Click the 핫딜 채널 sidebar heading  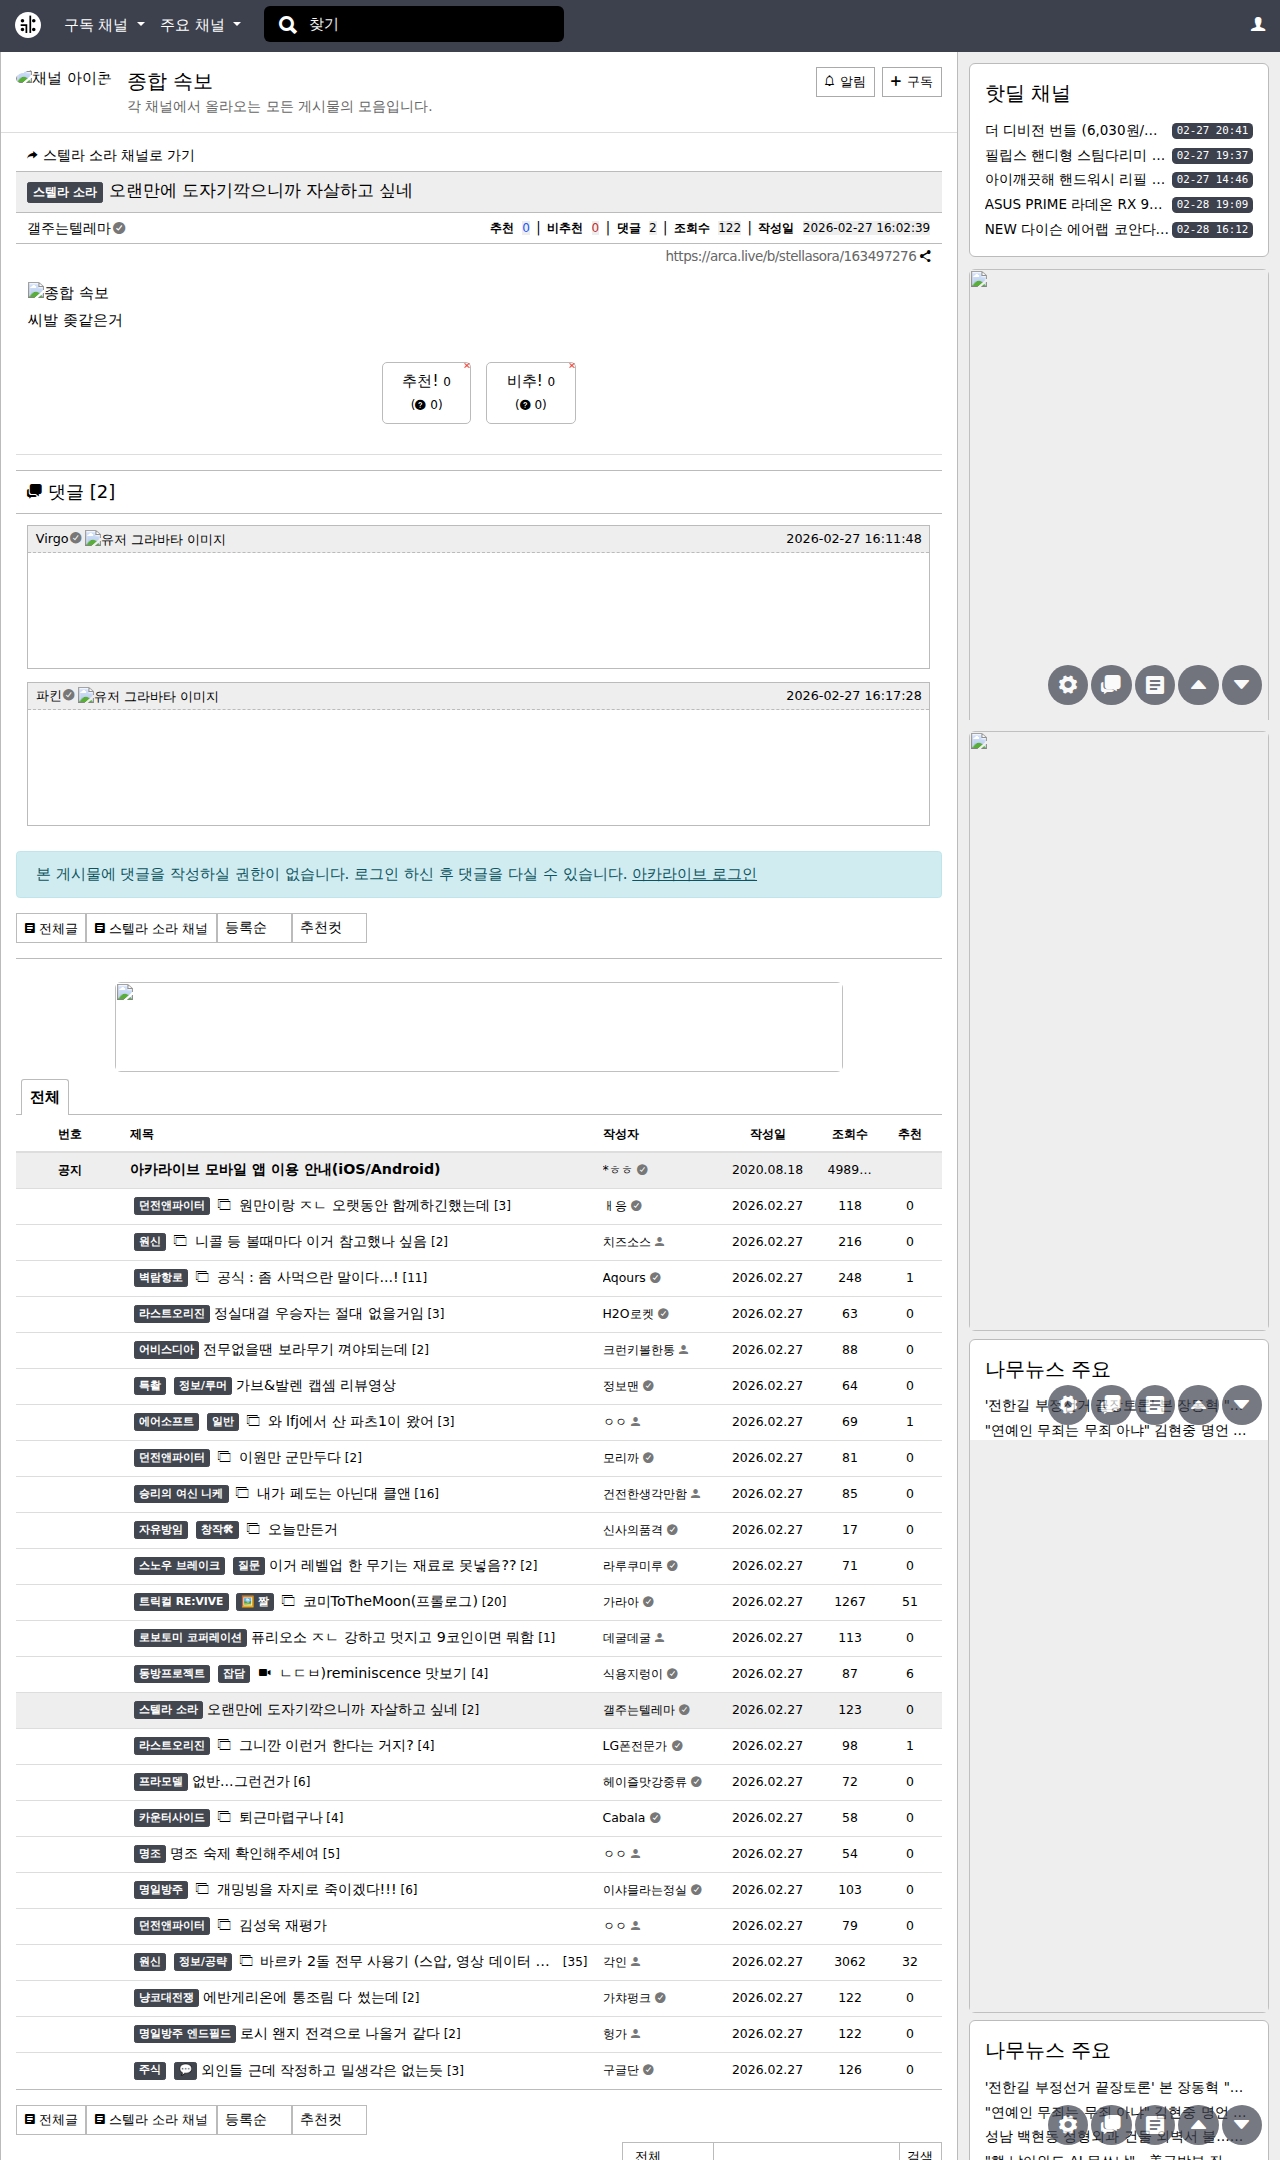[x=1028, y=93]
